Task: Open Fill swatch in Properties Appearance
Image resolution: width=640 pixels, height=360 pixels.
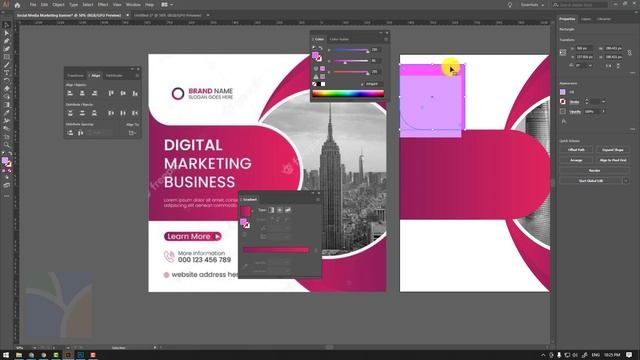Action: click(563, 92)
